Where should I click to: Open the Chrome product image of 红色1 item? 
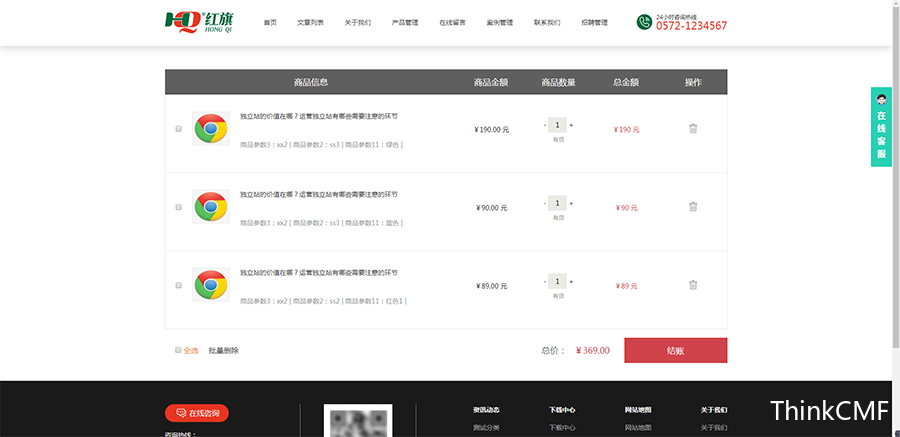click(x=211, y=284)
